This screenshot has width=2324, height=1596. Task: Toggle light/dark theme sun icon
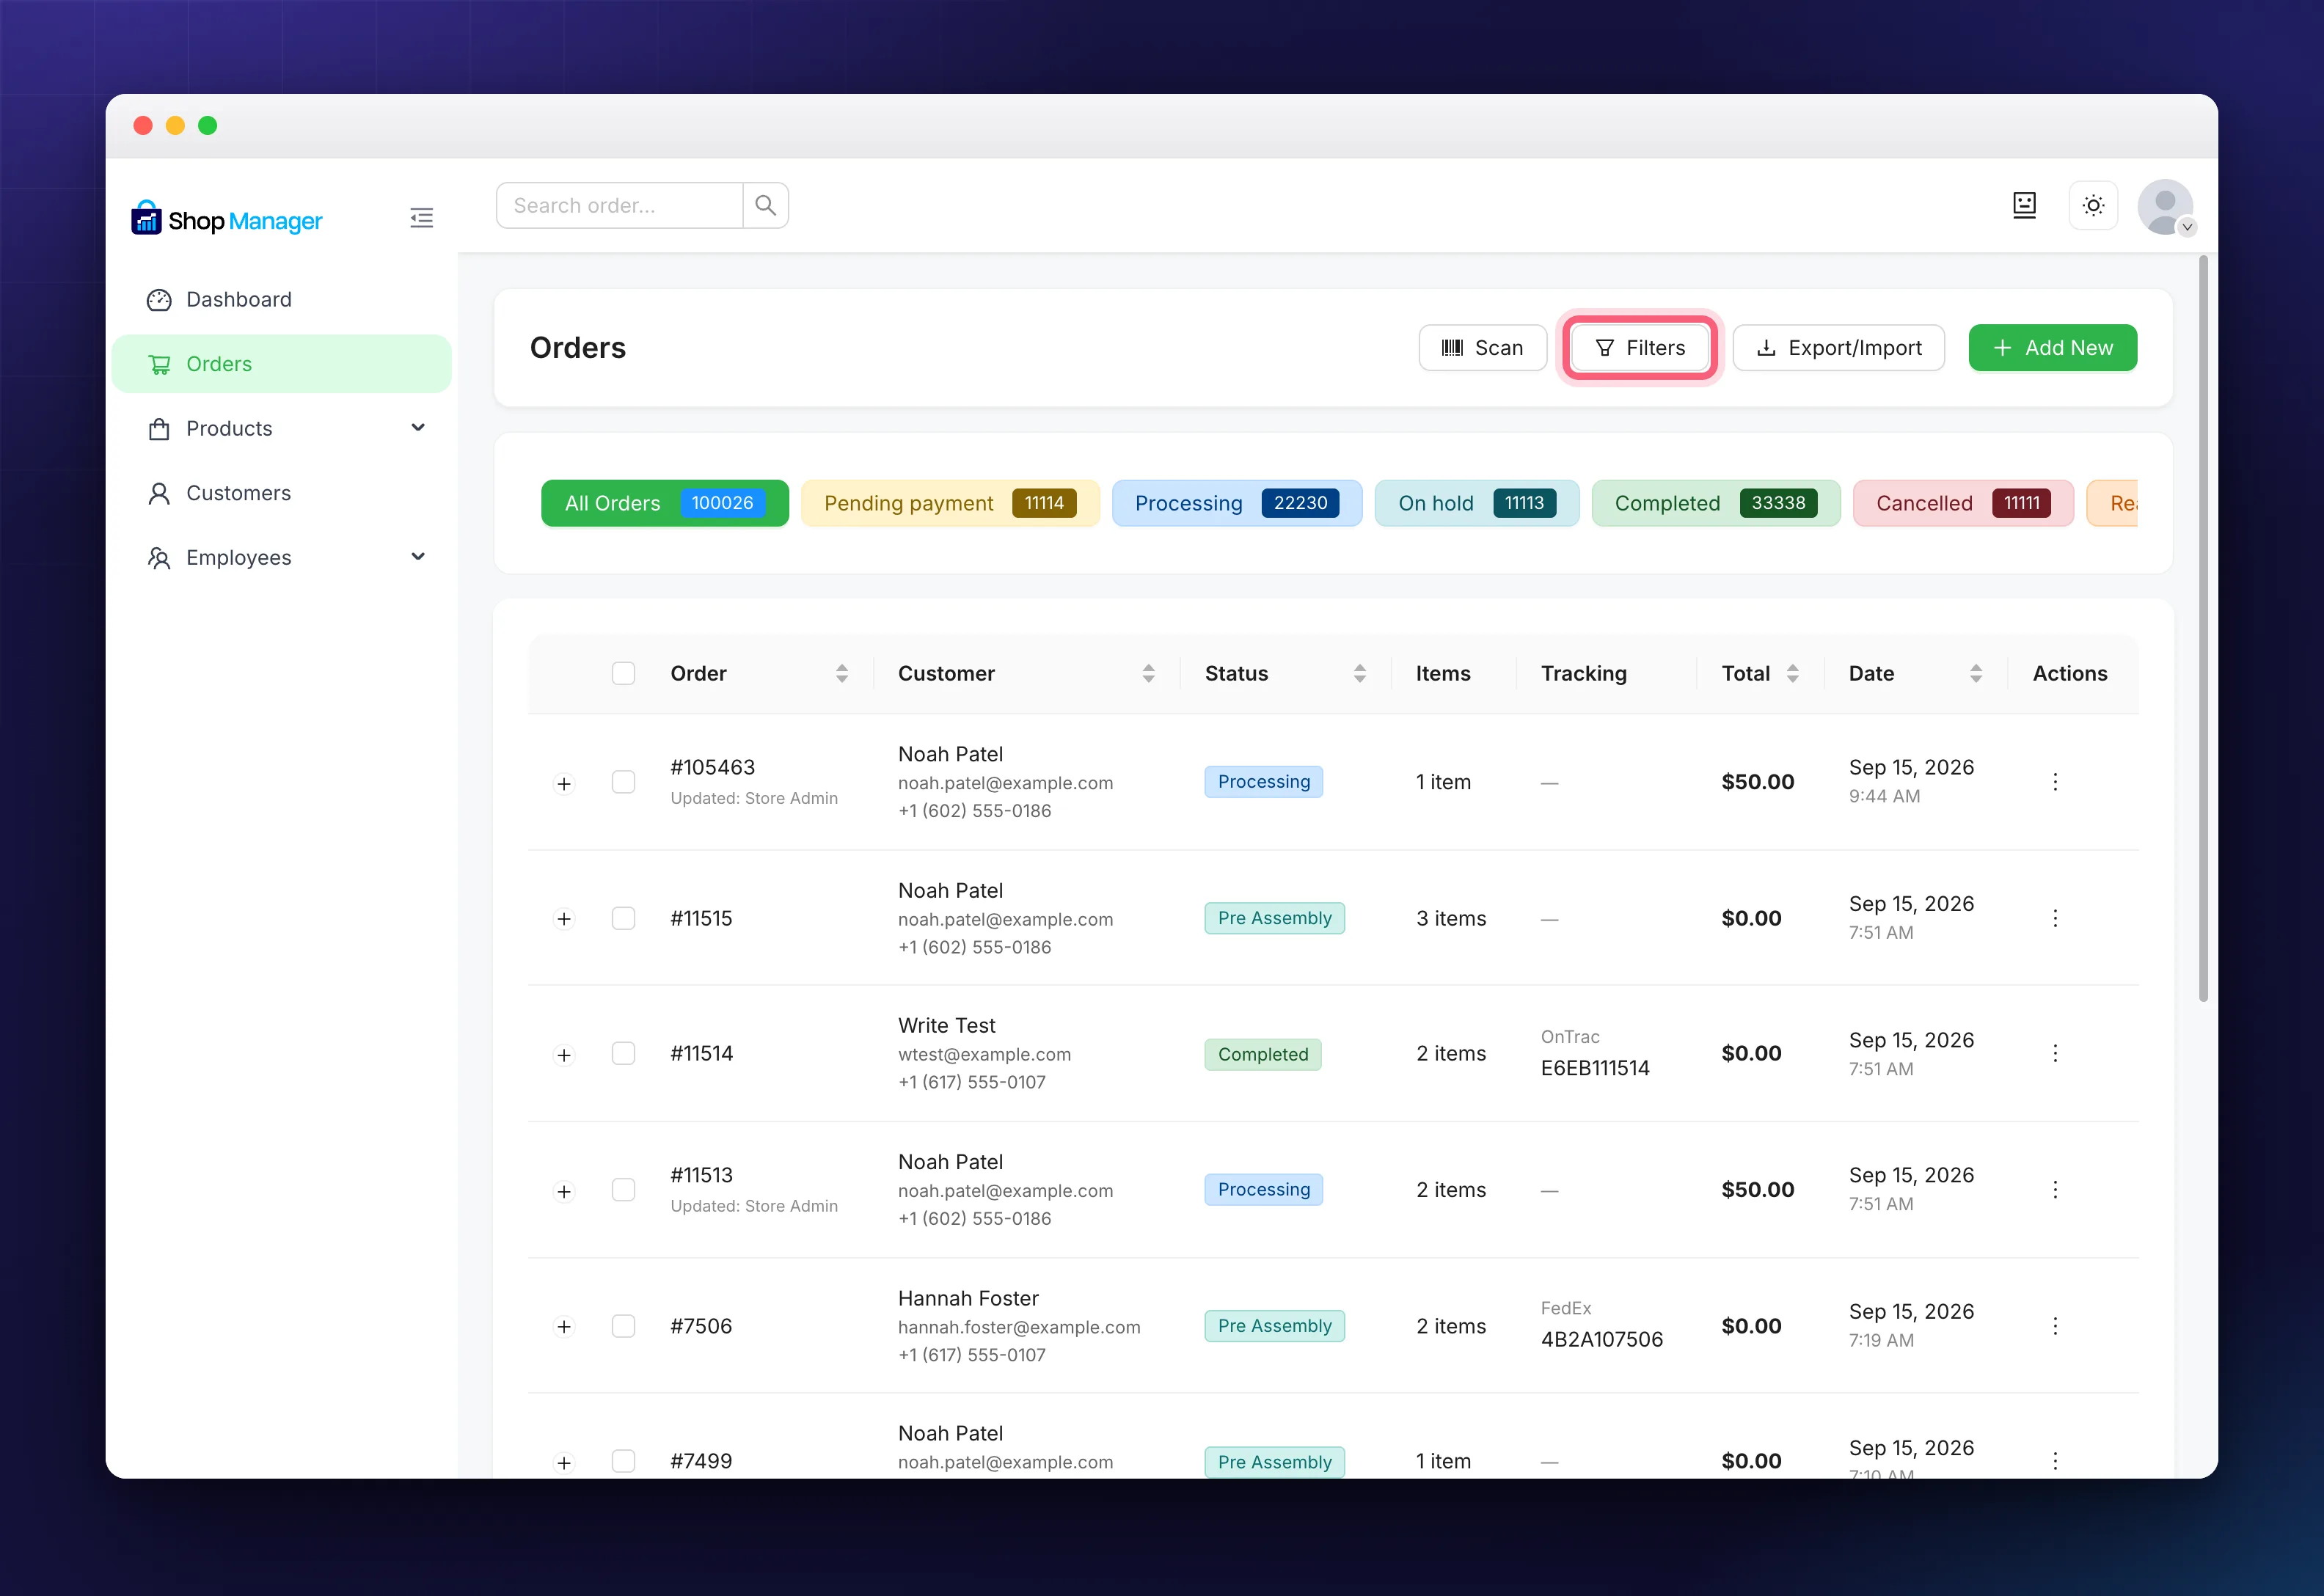[x=2093, y=205]
